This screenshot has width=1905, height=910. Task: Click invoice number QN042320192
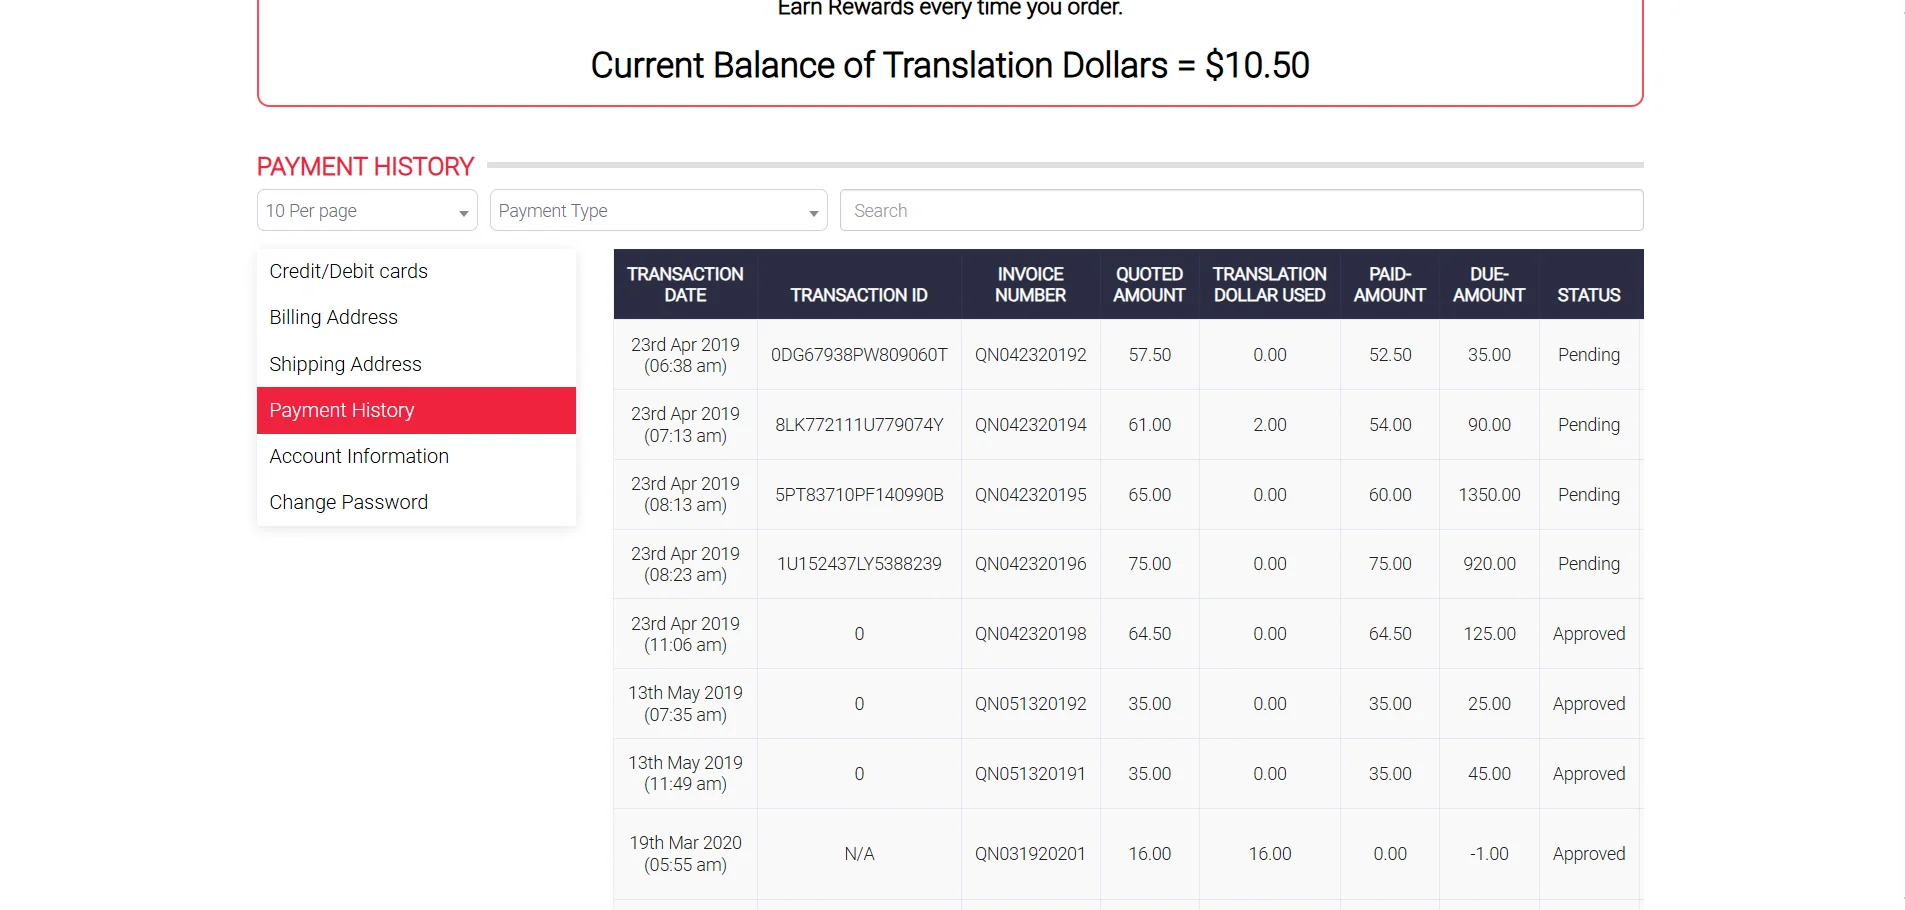click(1030, 355)
